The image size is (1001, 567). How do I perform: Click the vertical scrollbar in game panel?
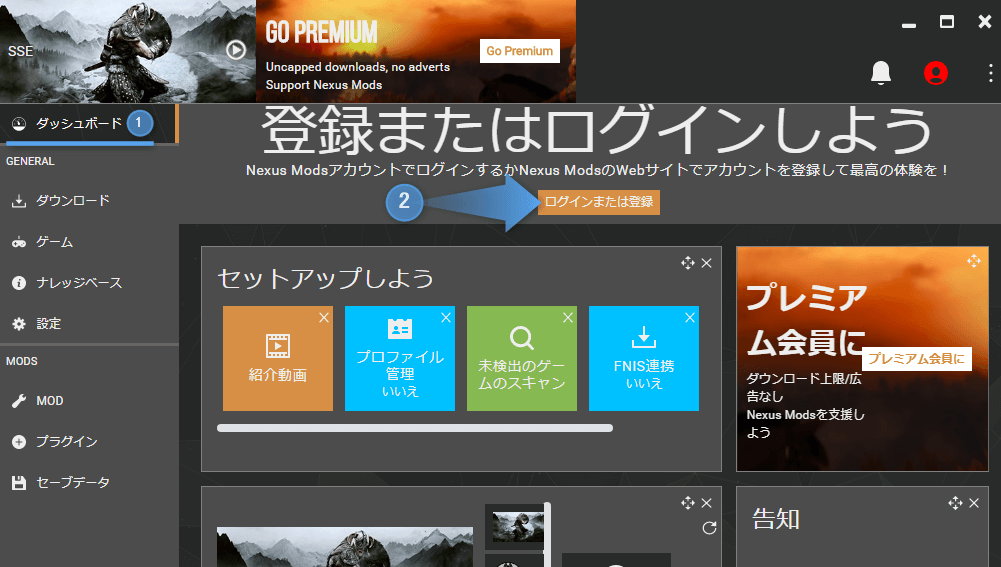pos(547,534)
